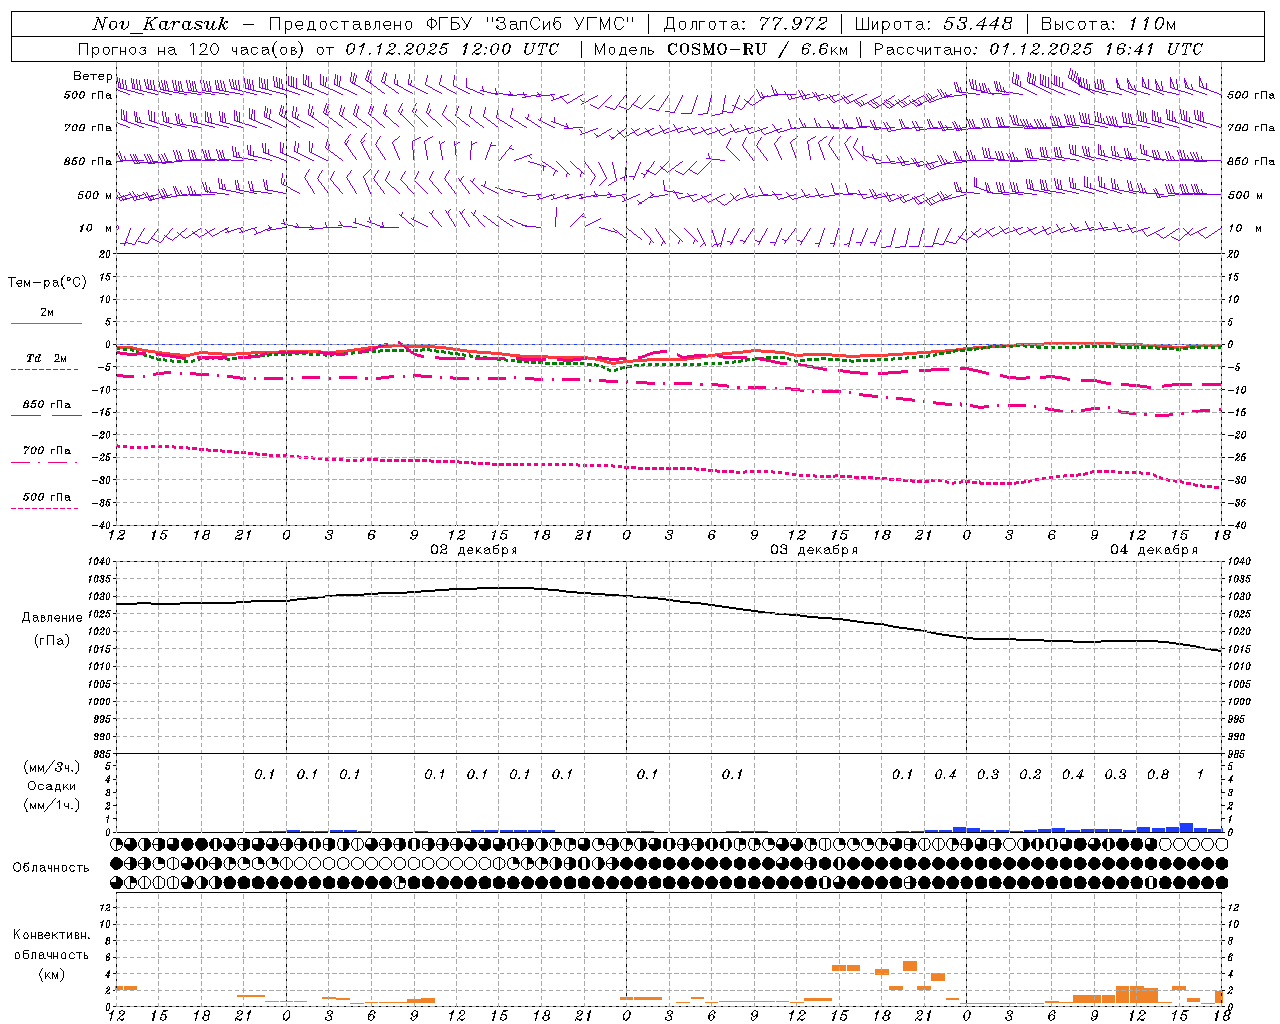Click the 'Td 2м' dew point legend entry
Image resolution: width=1280 pixels, height=1024 pixels.
coord(47,358)
